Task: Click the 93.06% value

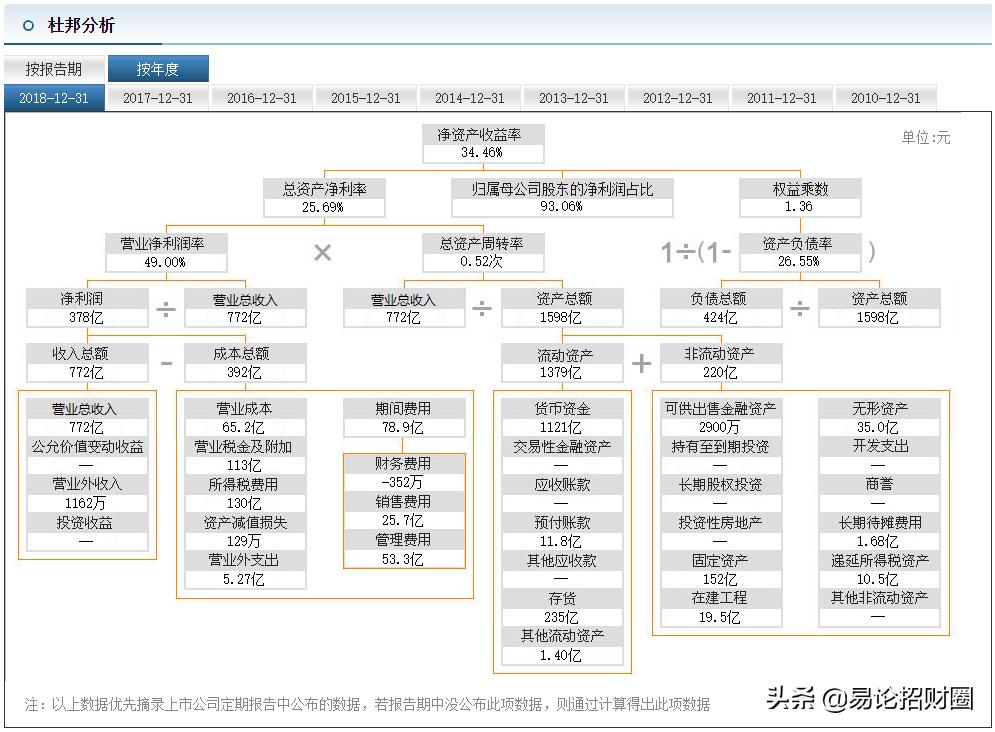Action: tap(562, 207)
